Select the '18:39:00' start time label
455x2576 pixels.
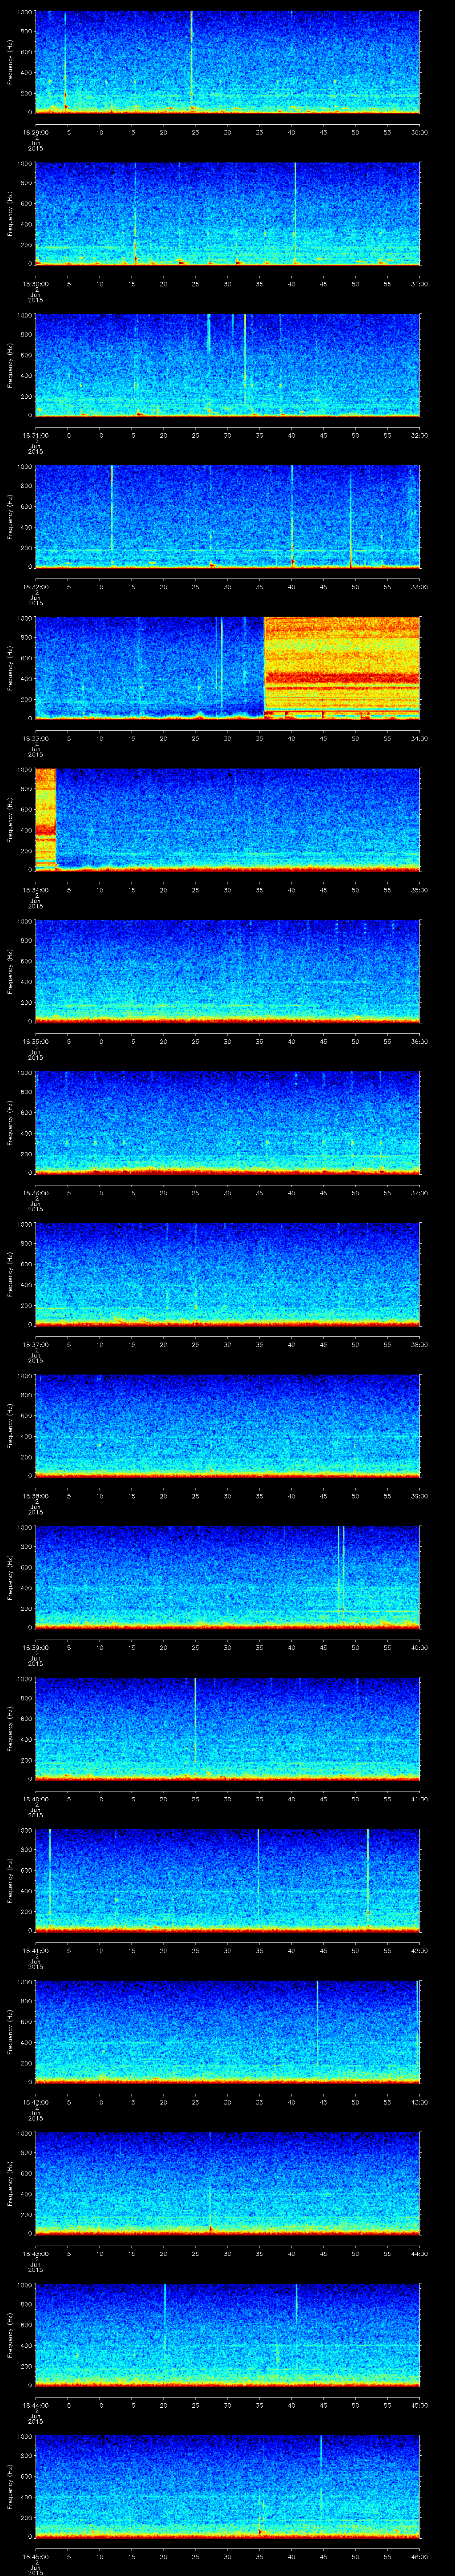35,1647
